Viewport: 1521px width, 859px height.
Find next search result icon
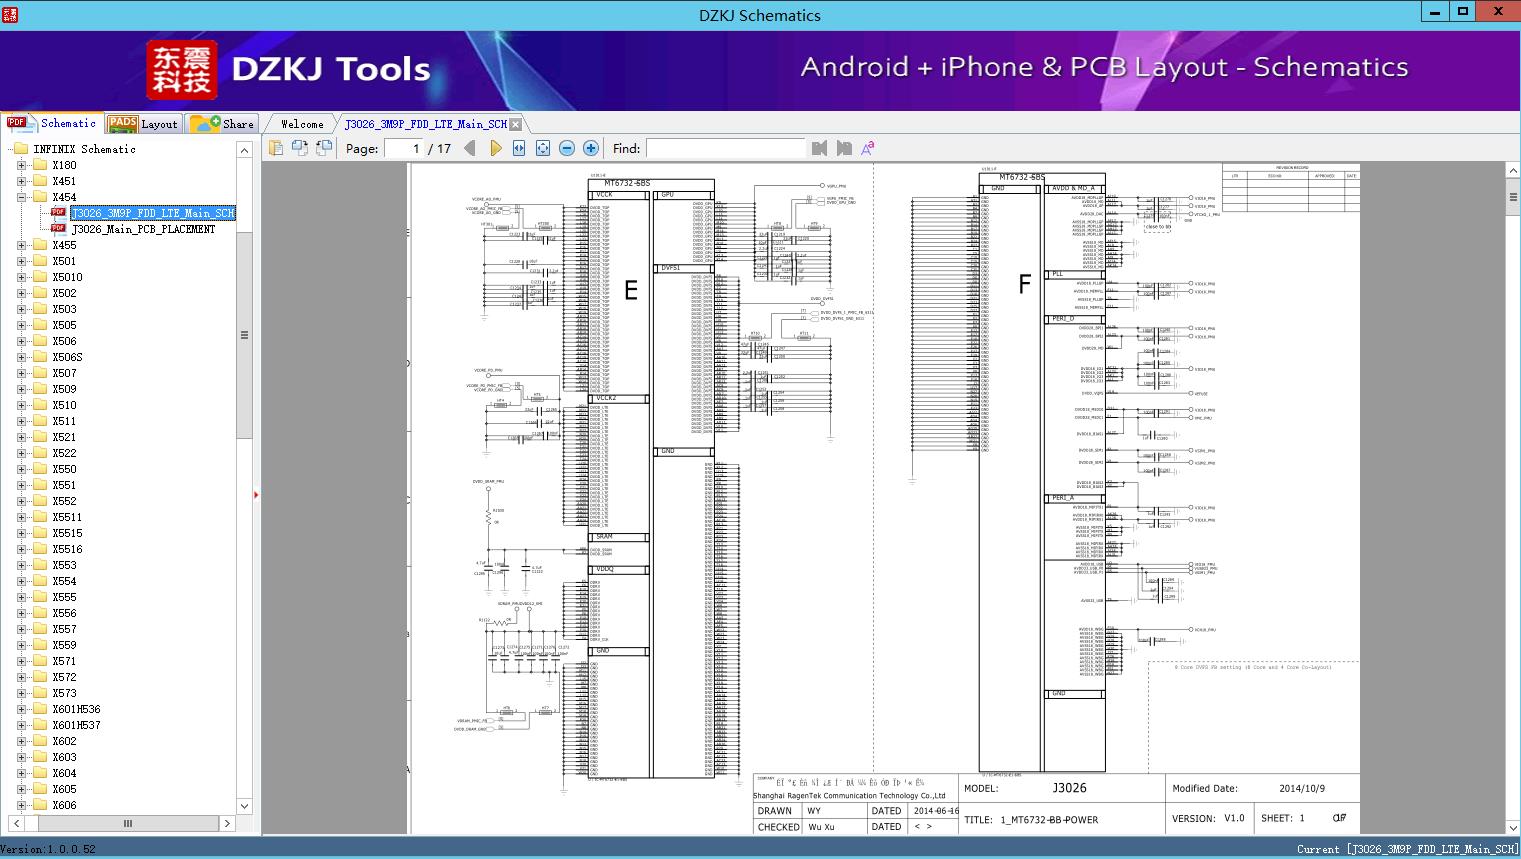844,148
